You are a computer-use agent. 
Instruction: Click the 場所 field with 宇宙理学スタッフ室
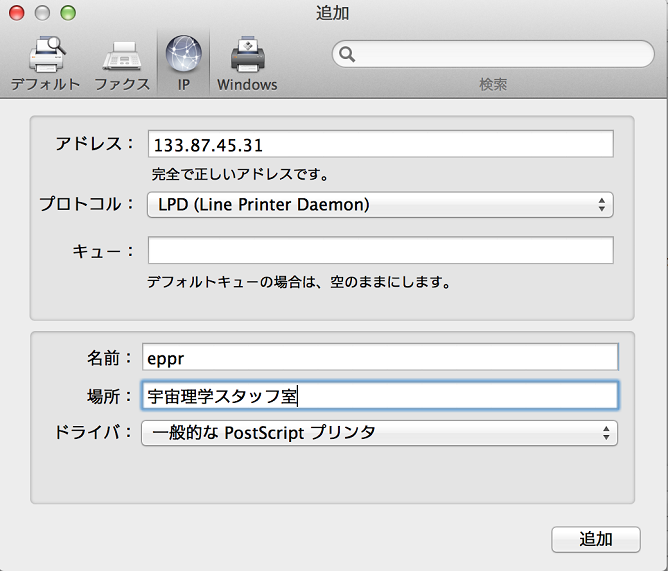(380, 396)
